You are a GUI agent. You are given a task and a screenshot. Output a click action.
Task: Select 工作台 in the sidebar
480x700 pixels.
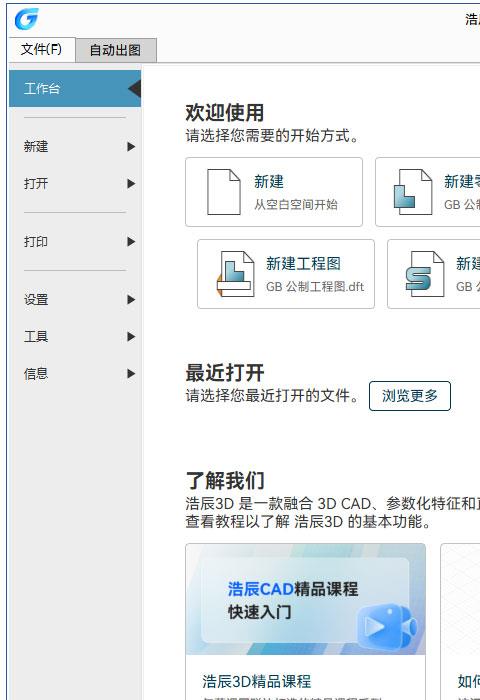click(x=75, y=88)
